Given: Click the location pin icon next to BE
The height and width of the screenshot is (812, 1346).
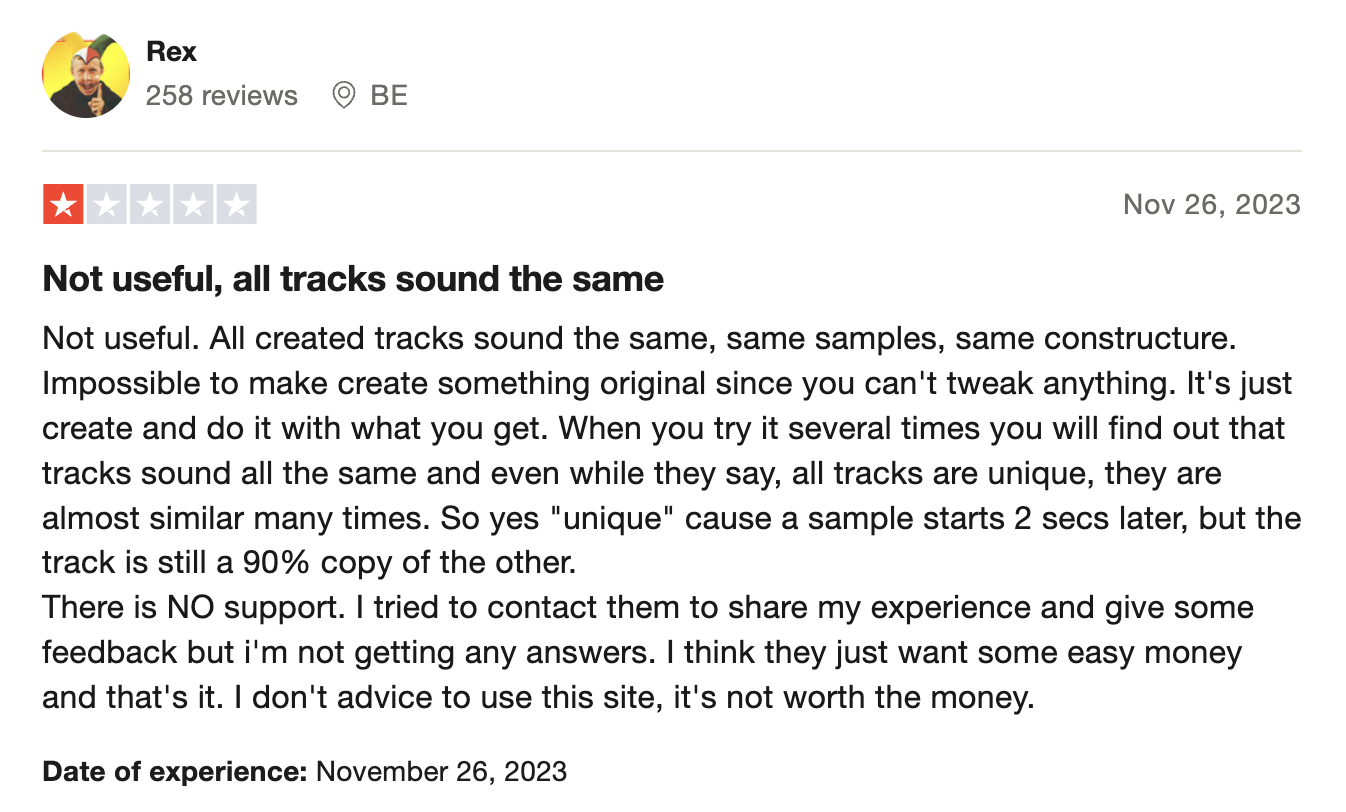Looking at the screenshot, I should click(344, 95).
